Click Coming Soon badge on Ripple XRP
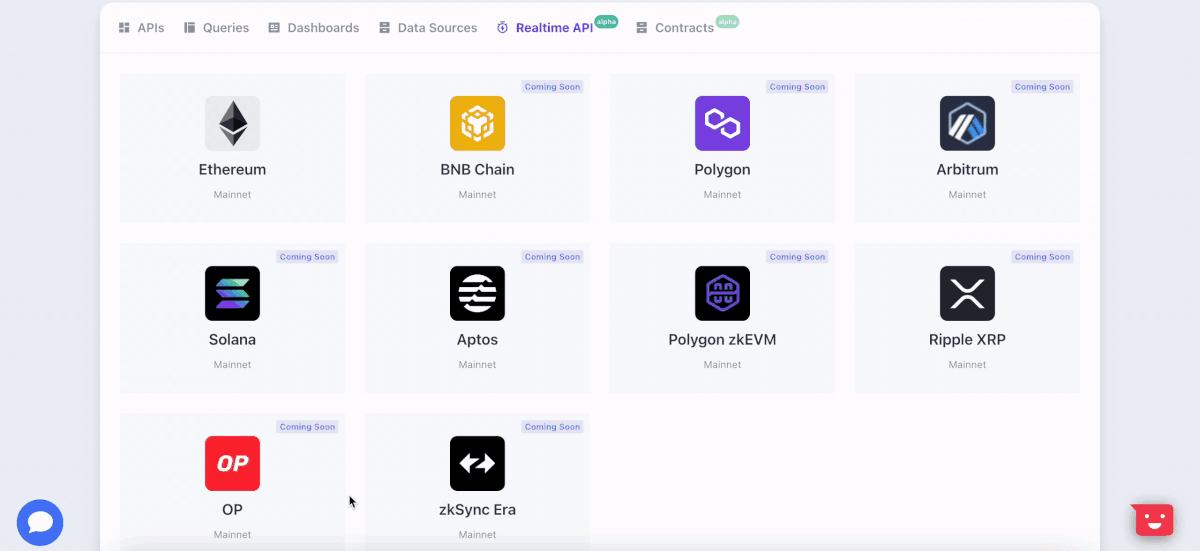This screenshot has width=1200, height=551. (1042, 257)
